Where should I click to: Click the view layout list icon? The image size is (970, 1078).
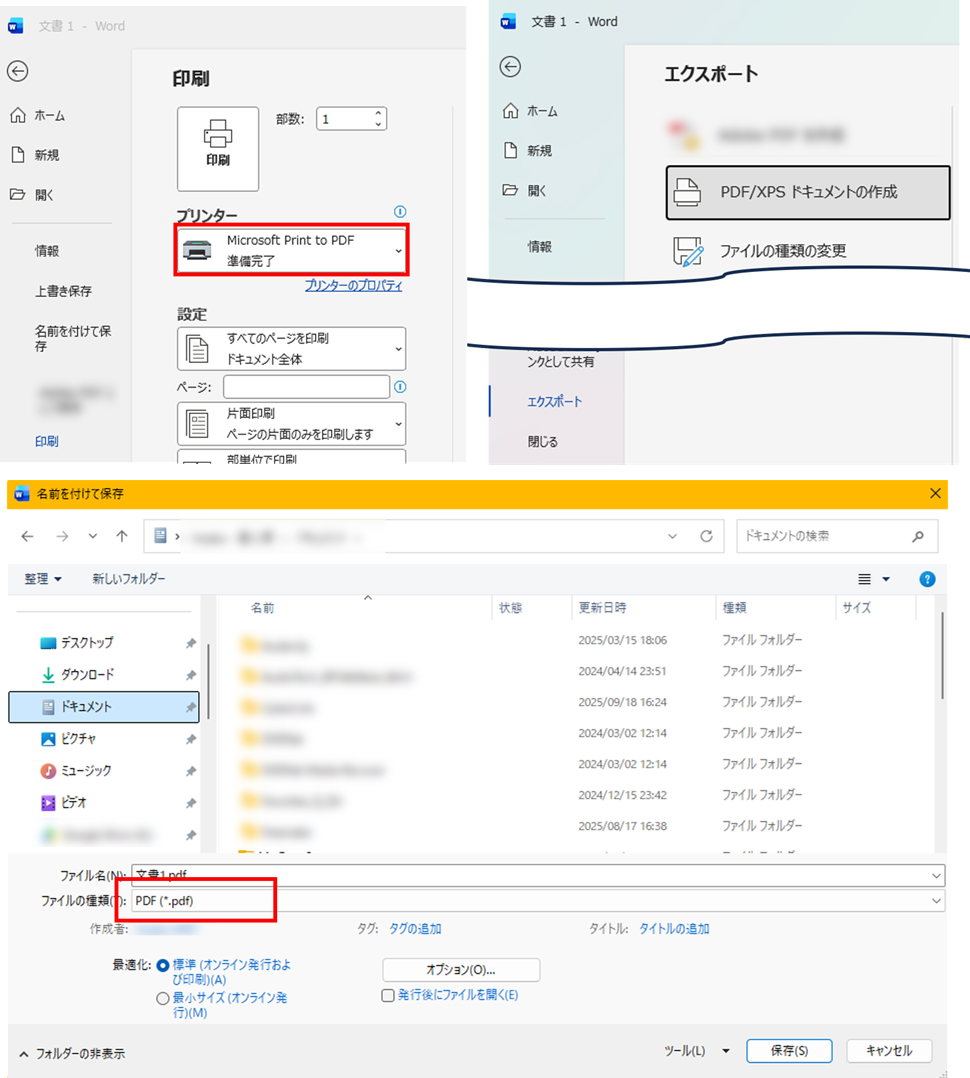(864, 580)
